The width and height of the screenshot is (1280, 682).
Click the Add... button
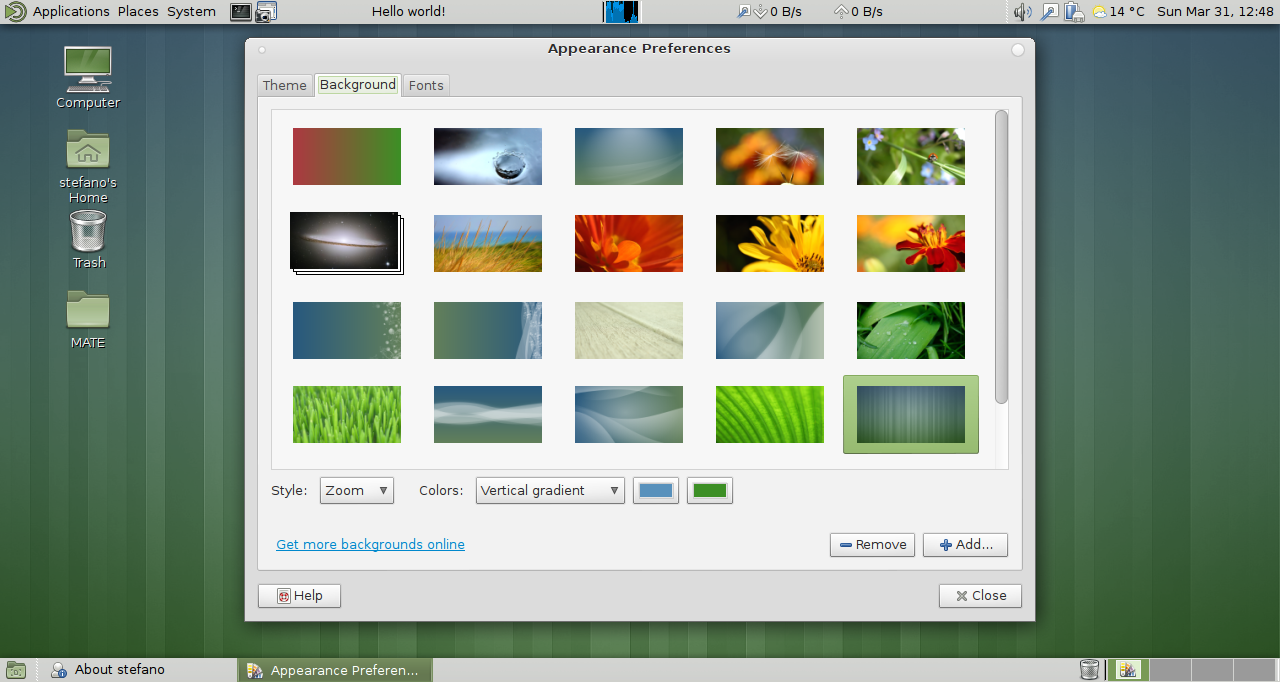pyautogui.click(x=965, y=545)
